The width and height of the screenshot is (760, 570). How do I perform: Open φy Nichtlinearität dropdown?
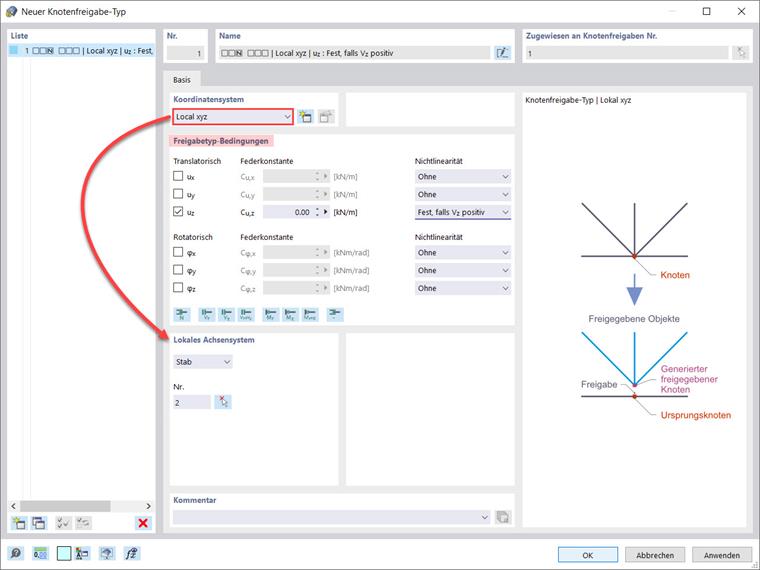pyautogui.click(x=462, y=270)
